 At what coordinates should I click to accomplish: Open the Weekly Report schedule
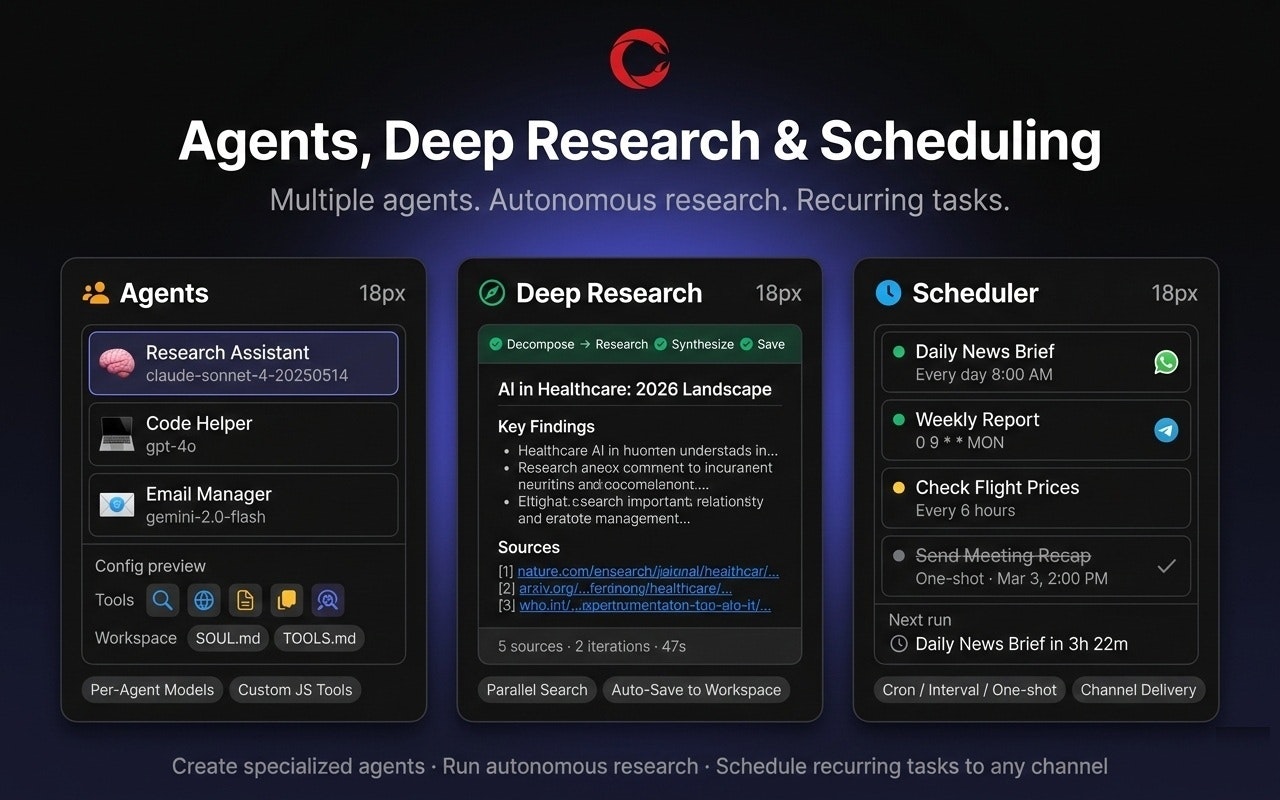tap(1036, 430)
